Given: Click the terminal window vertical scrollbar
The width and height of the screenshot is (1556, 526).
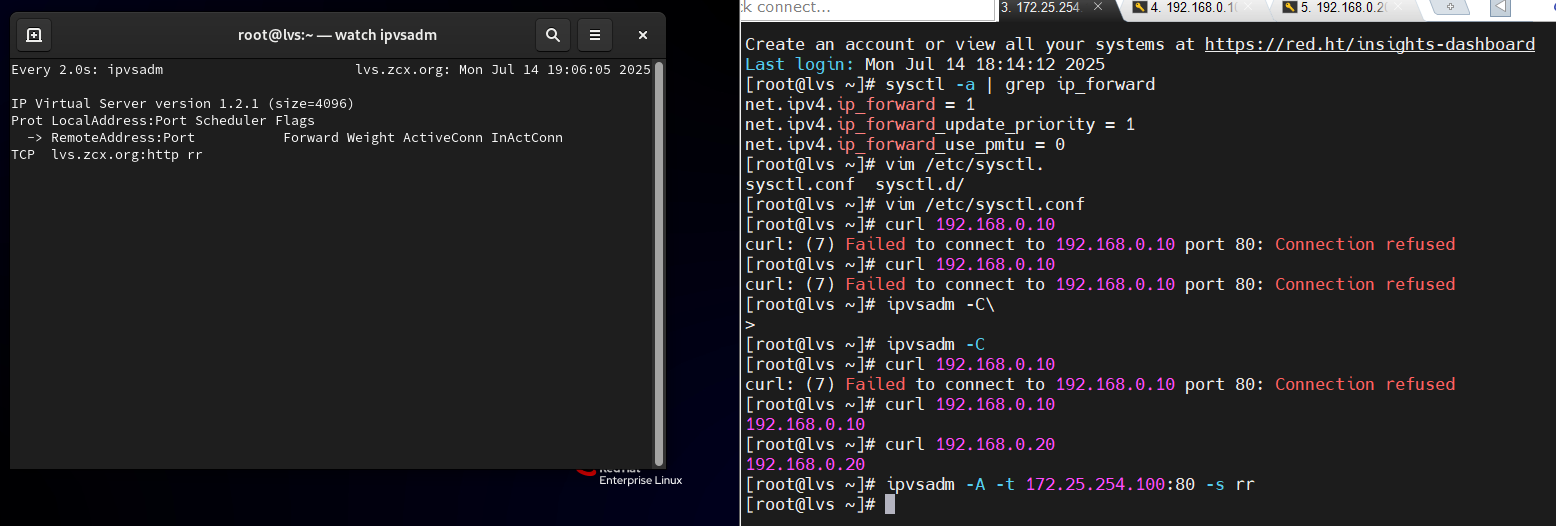Looking at the screenshot, I should pyautogui.click(x=658, y=264).
